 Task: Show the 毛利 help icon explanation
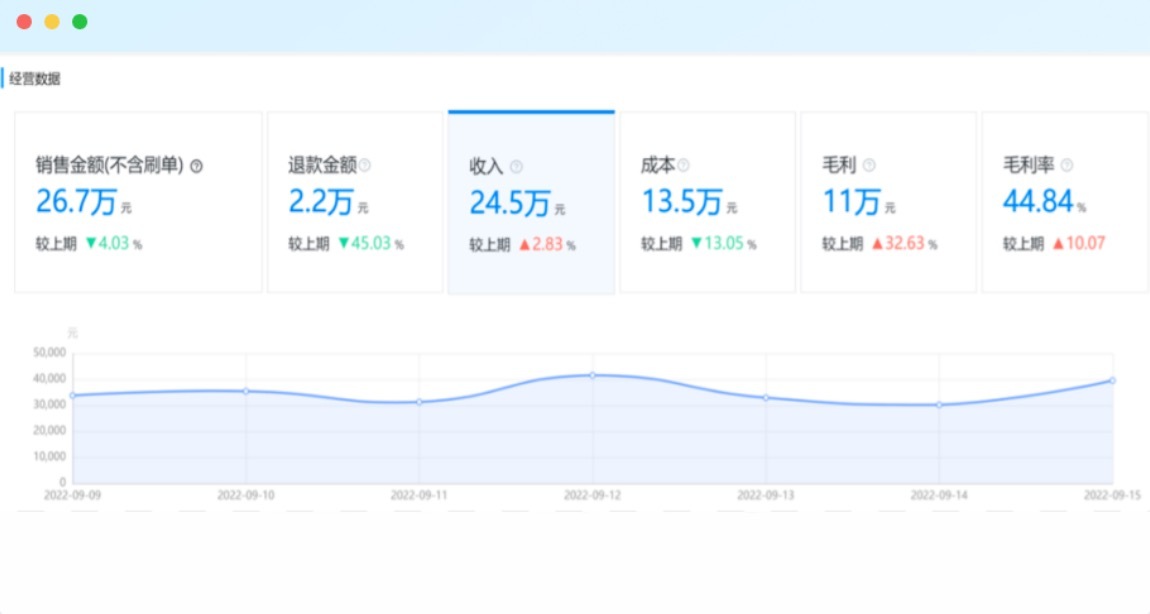click(869, 165)
